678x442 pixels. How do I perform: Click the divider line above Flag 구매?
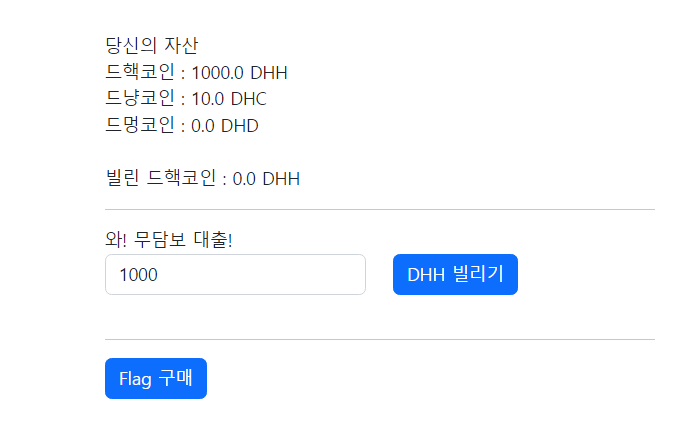[x=380, y=340]
